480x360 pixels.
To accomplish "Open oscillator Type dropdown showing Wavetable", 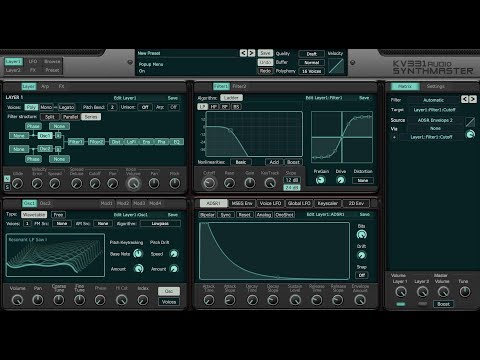I will click(x=34, y=215).
